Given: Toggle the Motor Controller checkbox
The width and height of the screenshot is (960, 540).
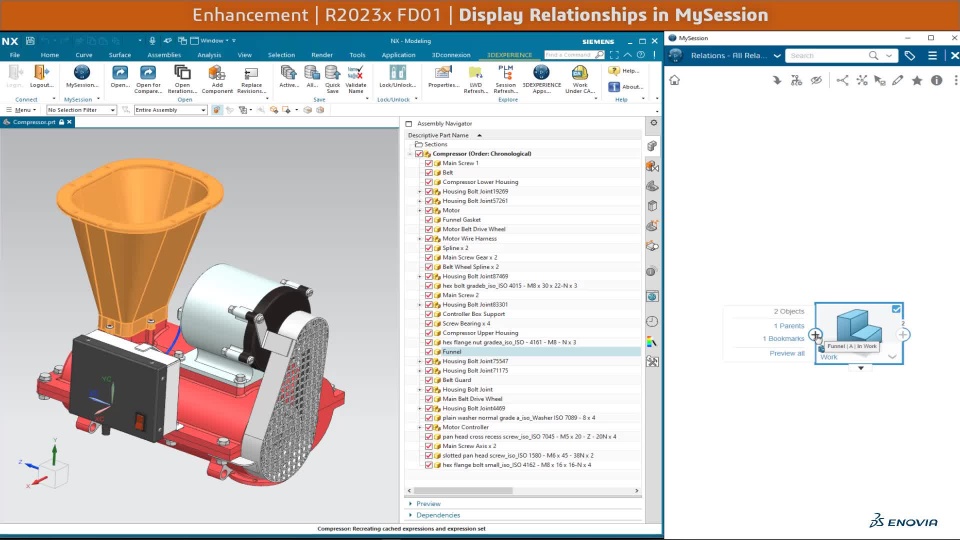Looking at the screenshot, I should coord(429,427).
